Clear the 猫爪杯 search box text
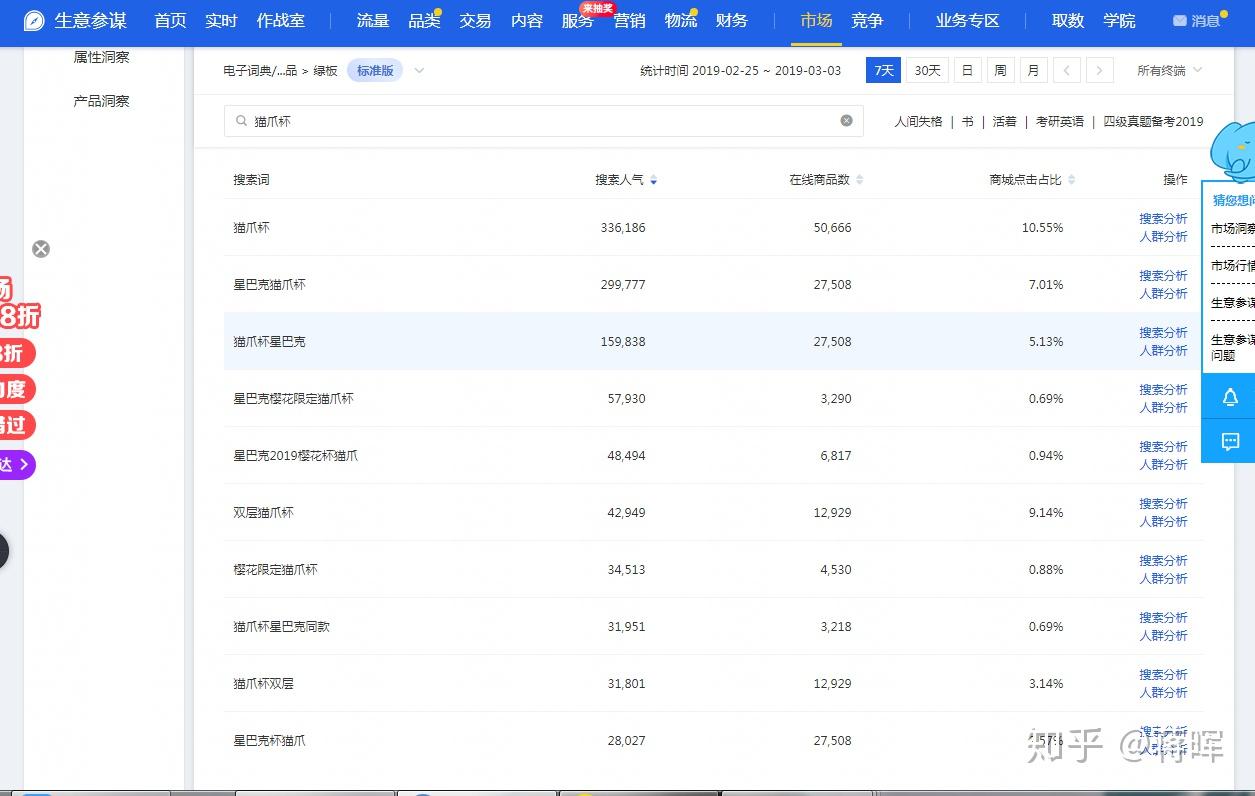1255x796 pixels. [846, 121]
